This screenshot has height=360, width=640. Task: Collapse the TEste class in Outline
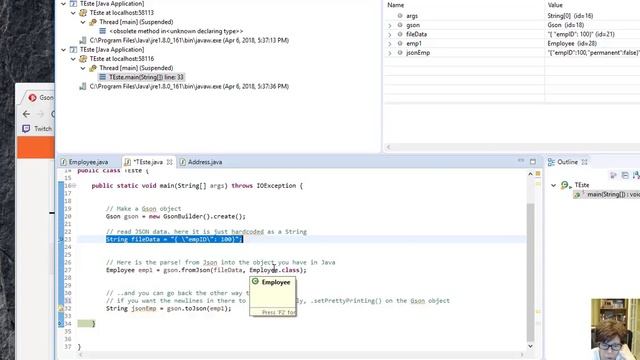click(x=553, y=185)
